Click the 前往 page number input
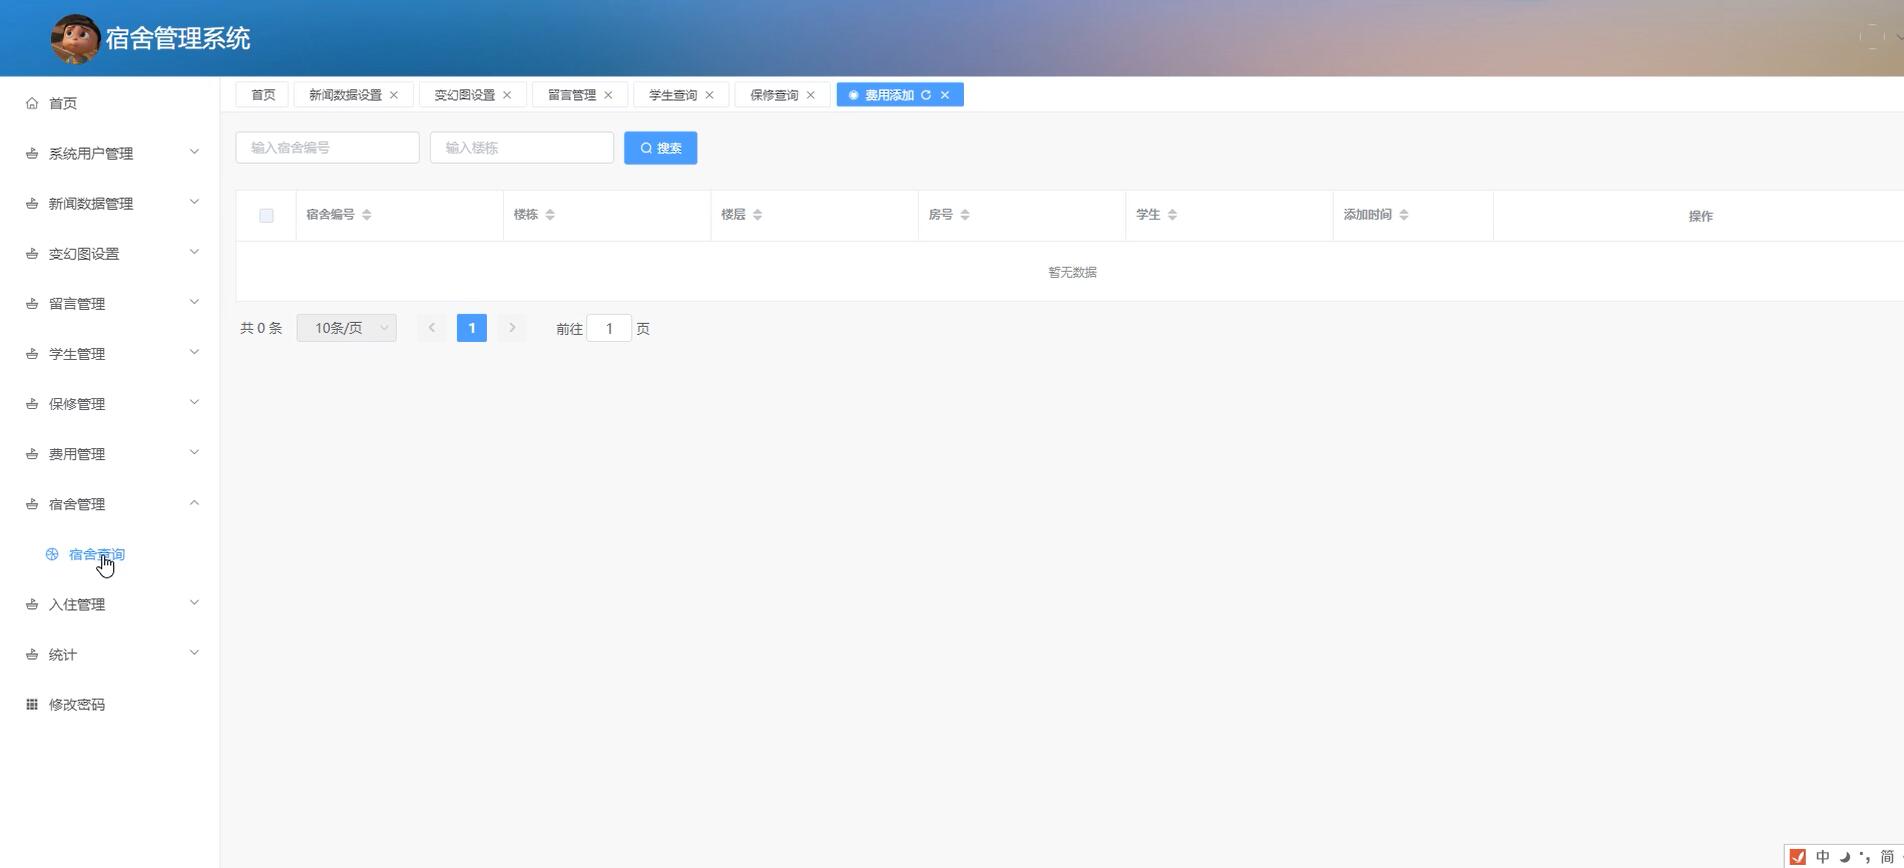1904x868 pixels. 609,328
